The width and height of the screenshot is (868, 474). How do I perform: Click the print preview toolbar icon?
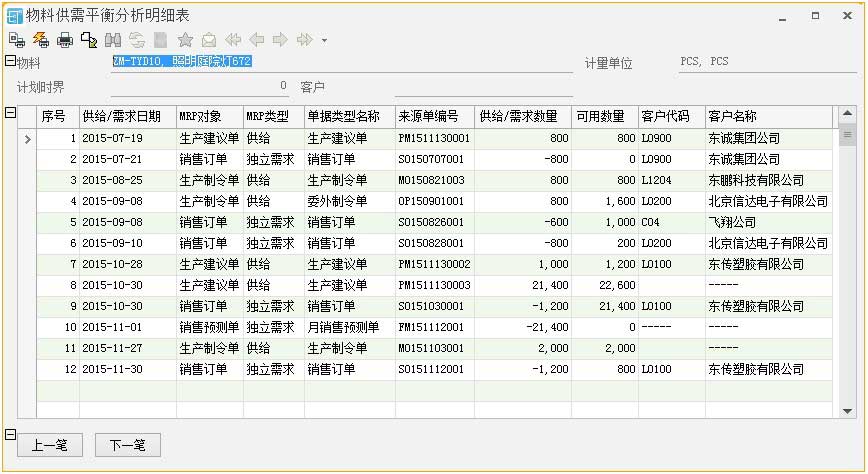[17, 40]
